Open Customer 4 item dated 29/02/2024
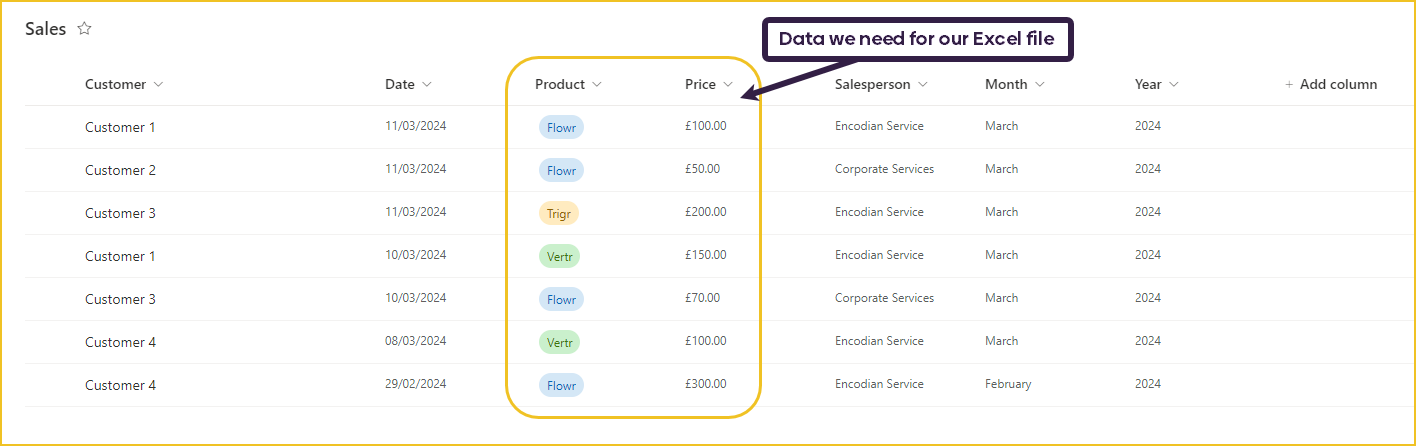 click(x=120, y=385)
